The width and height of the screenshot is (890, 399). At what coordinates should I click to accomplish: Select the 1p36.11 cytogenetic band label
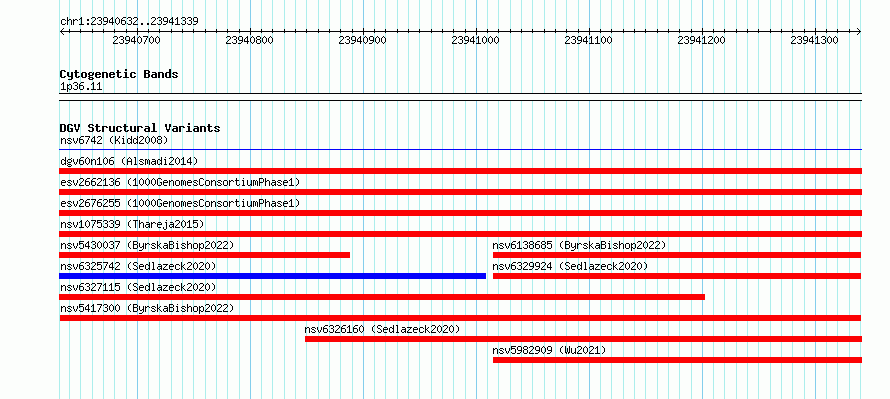point(81,87)
